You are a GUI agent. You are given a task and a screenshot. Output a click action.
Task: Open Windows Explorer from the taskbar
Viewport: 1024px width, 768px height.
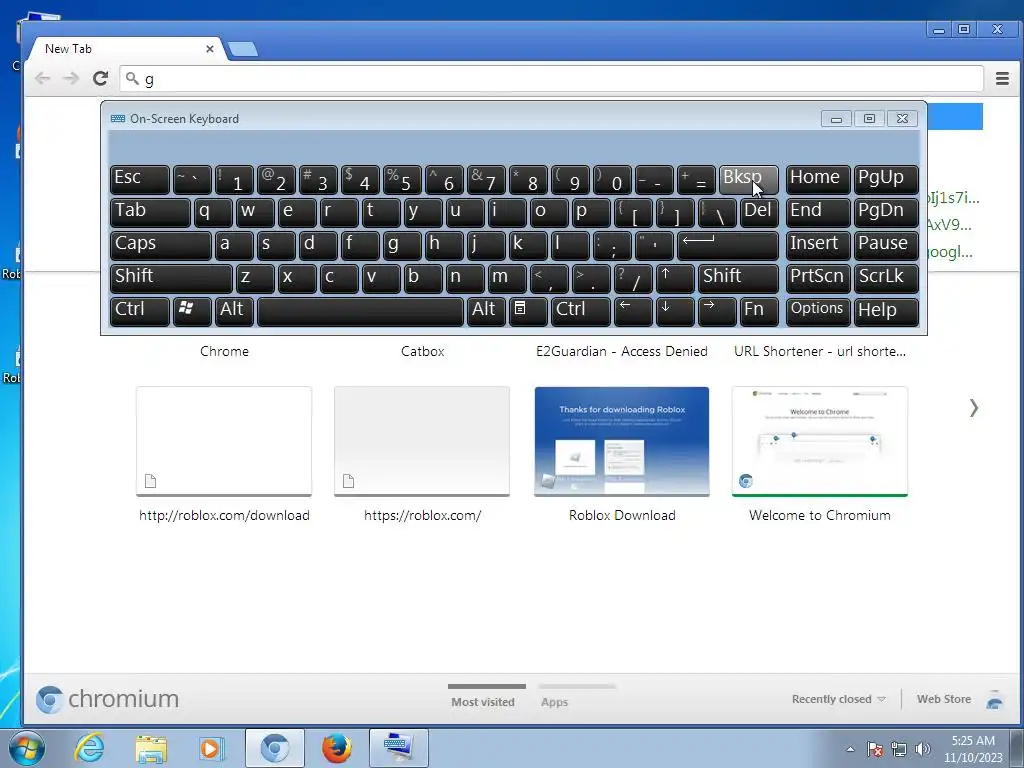151,748
